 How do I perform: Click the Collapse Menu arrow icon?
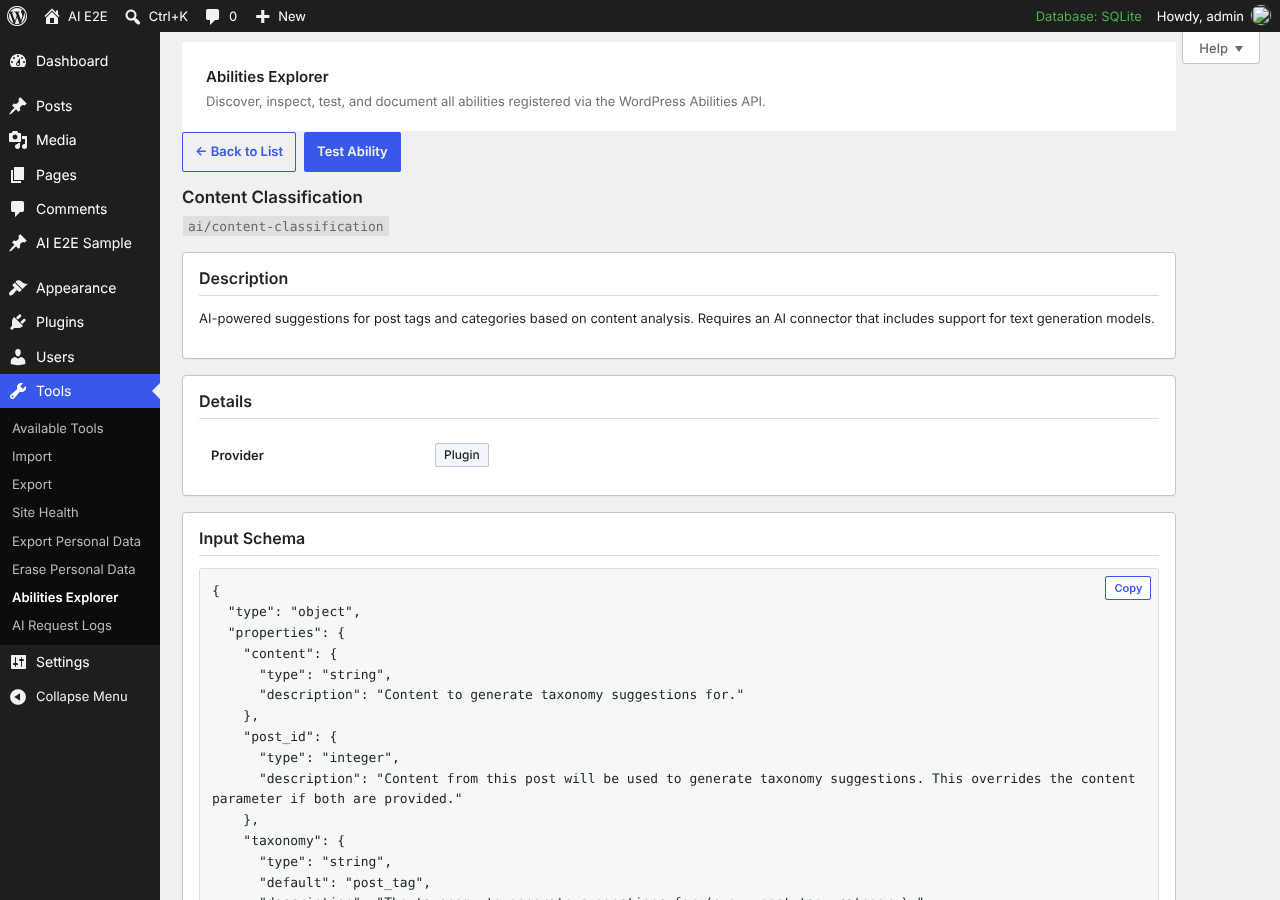coord(18,697)
